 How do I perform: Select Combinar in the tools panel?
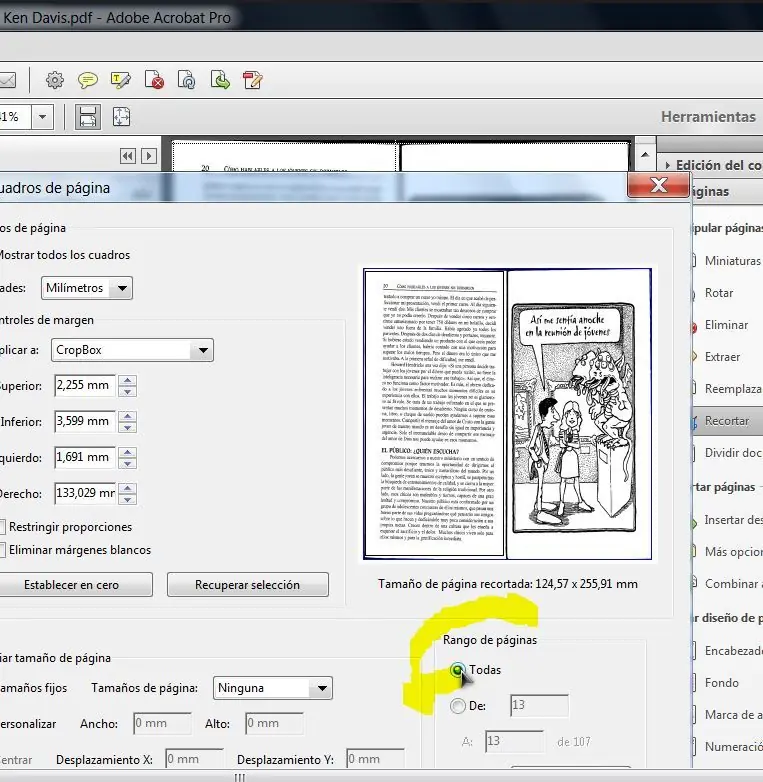tap(728, 584)
